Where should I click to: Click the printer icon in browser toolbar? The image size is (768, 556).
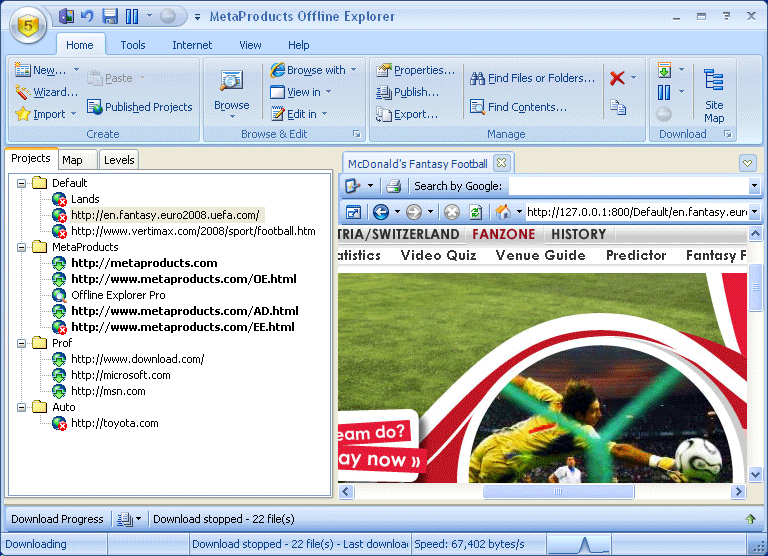(x=393, y=186)
